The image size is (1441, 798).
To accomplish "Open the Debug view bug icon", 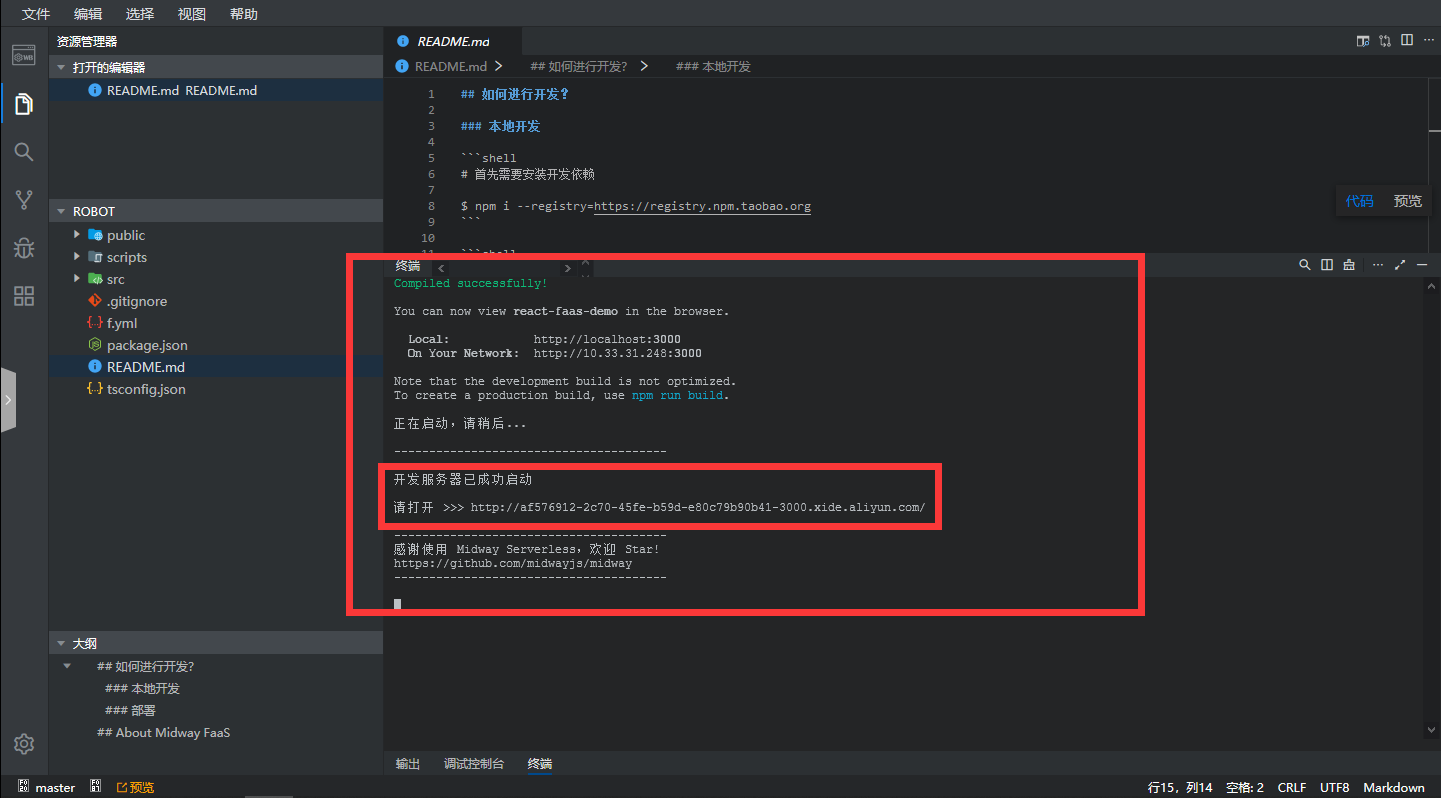I will (x=24, y=248).
